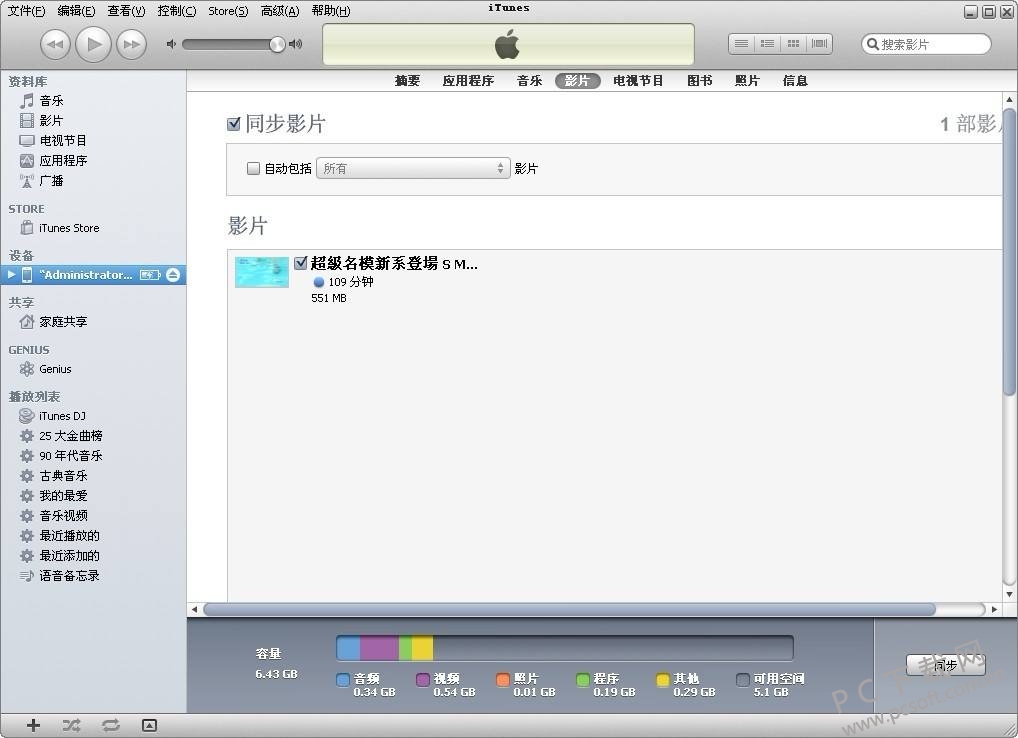Click the vertical scrollbar down arrow

[x=1009, y=593]
